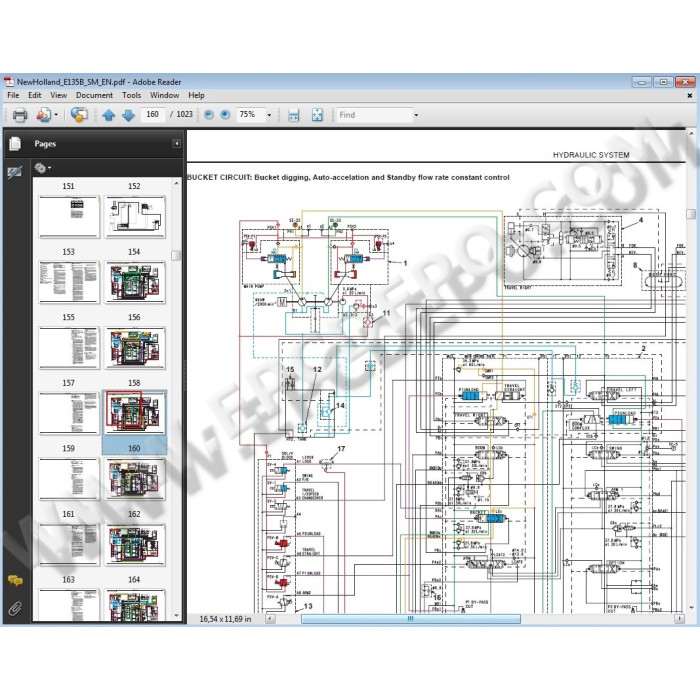Screen dimensions: 700x700
Task: Click the horizontal scrollbar left arrow
Action: click(270, 619)
